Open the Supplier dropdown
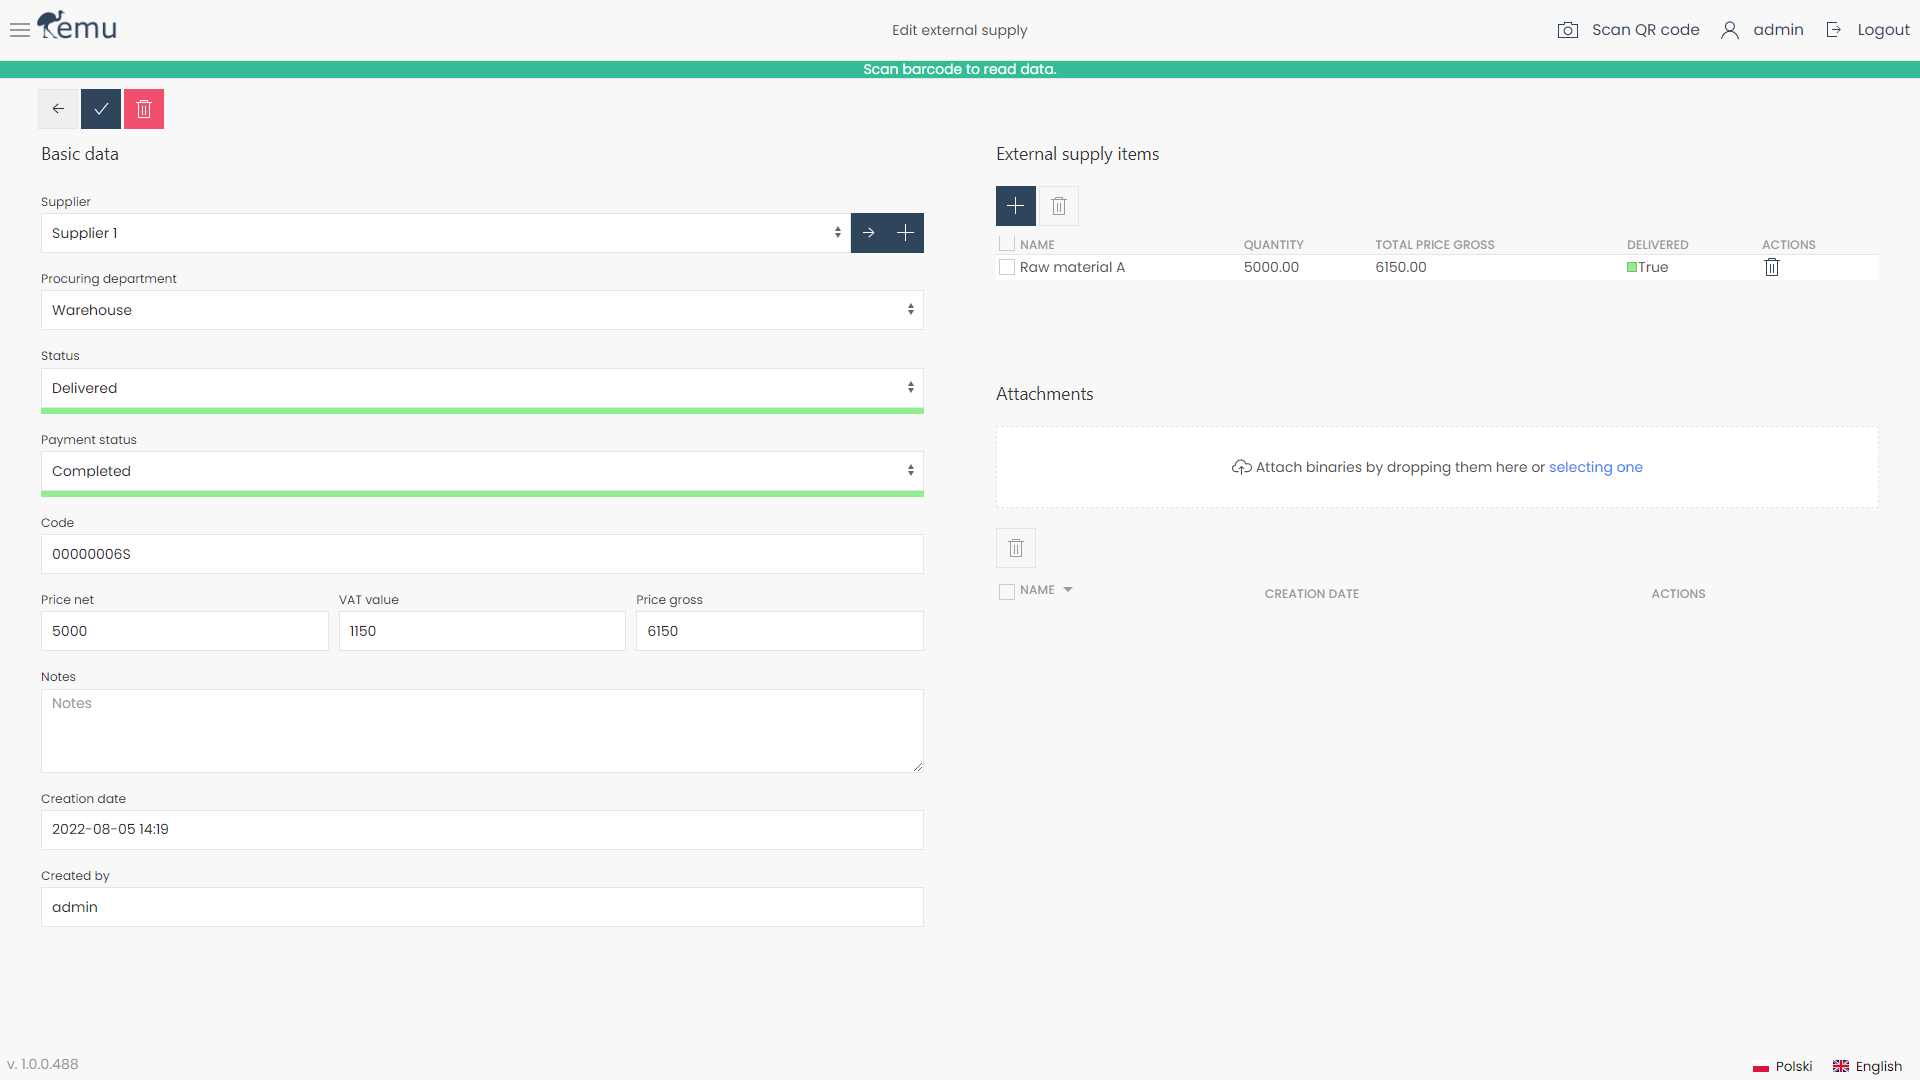The height and width of the screenshot is (1080, 1920). [445, 233]
